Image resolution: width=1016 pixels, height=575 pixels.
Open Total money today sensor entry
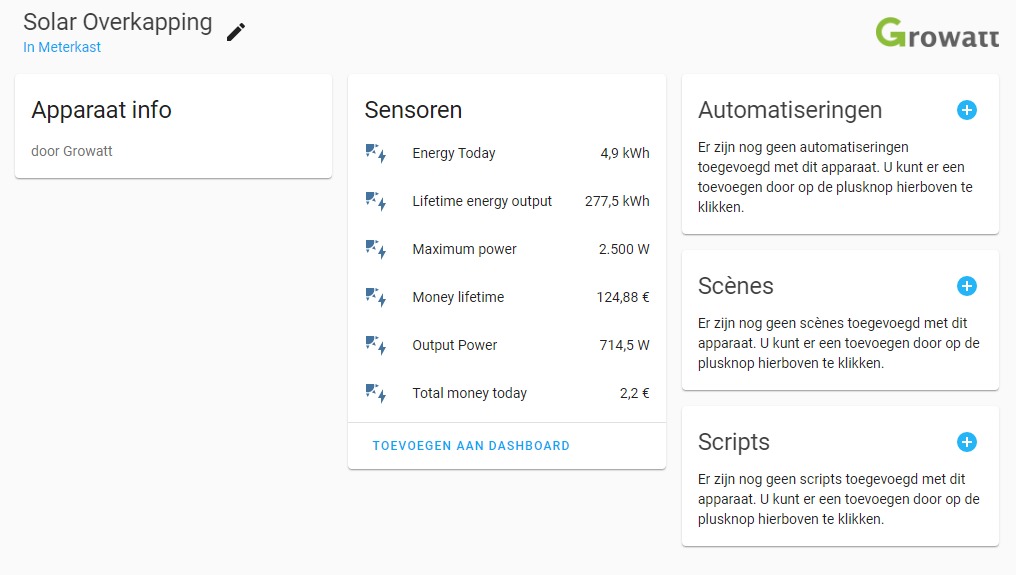[x=507, y=393]
